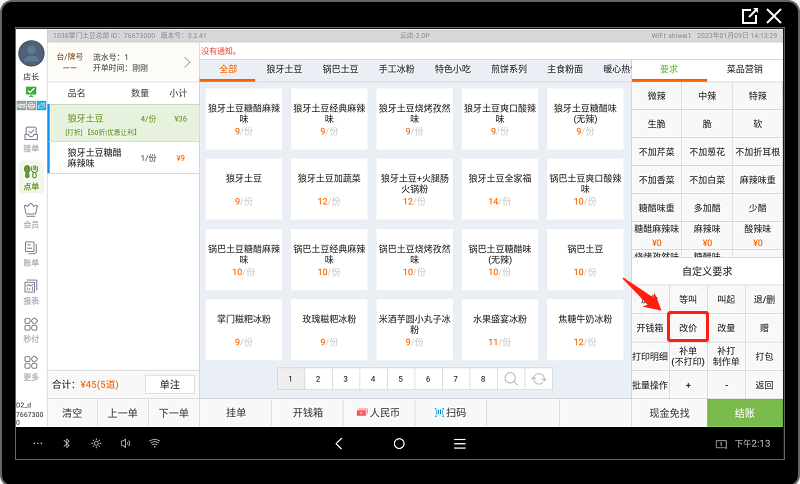This screenshot has height=484, width=800.
Task: Add 狼牙土豆全家福 dish at 14 per portion
Action: click(x=500, y=189)
